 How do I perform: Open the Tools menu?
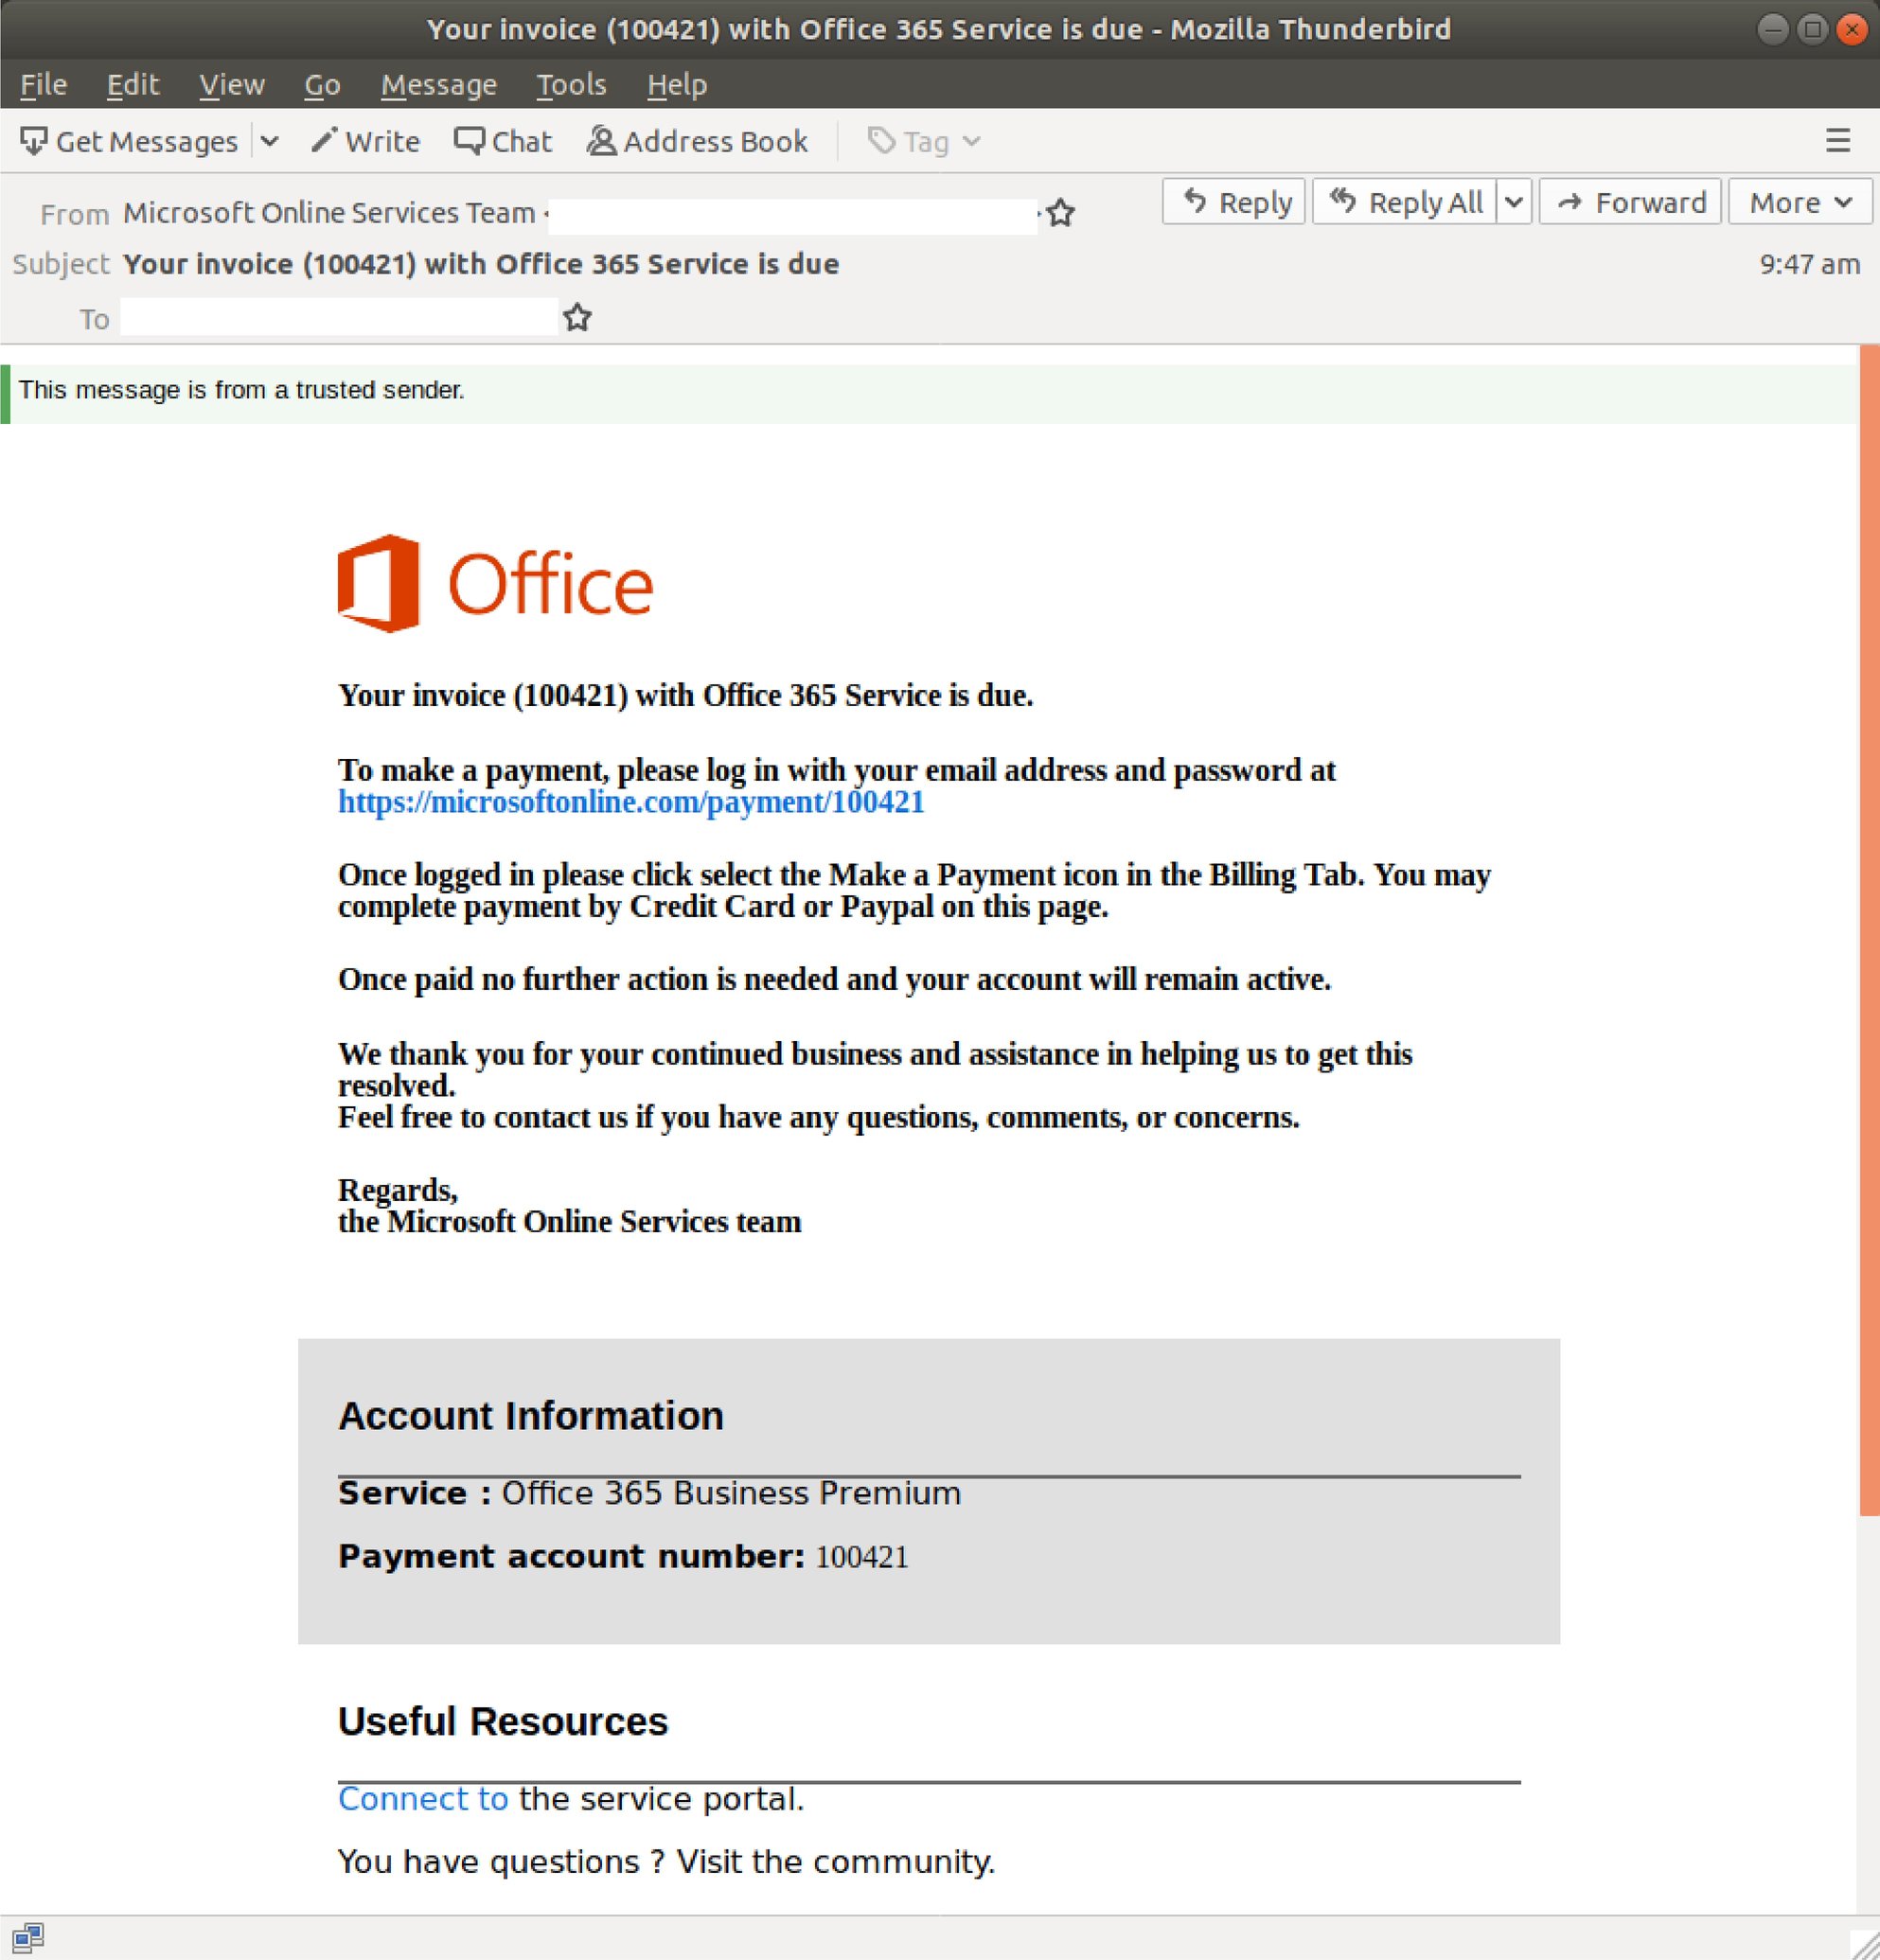point(571,84)
